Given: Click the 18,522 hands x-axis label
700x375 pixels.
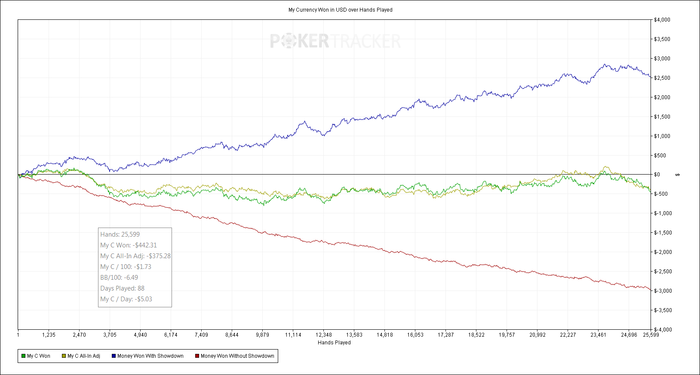Looking at the screenshot, I should [476, 335].
